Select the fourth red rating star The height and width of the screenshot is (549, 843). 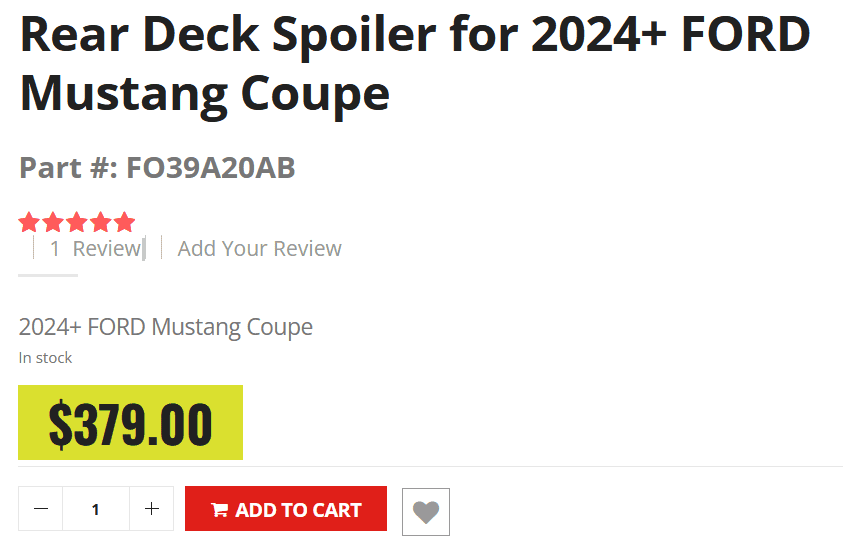(x=101, y=222)
